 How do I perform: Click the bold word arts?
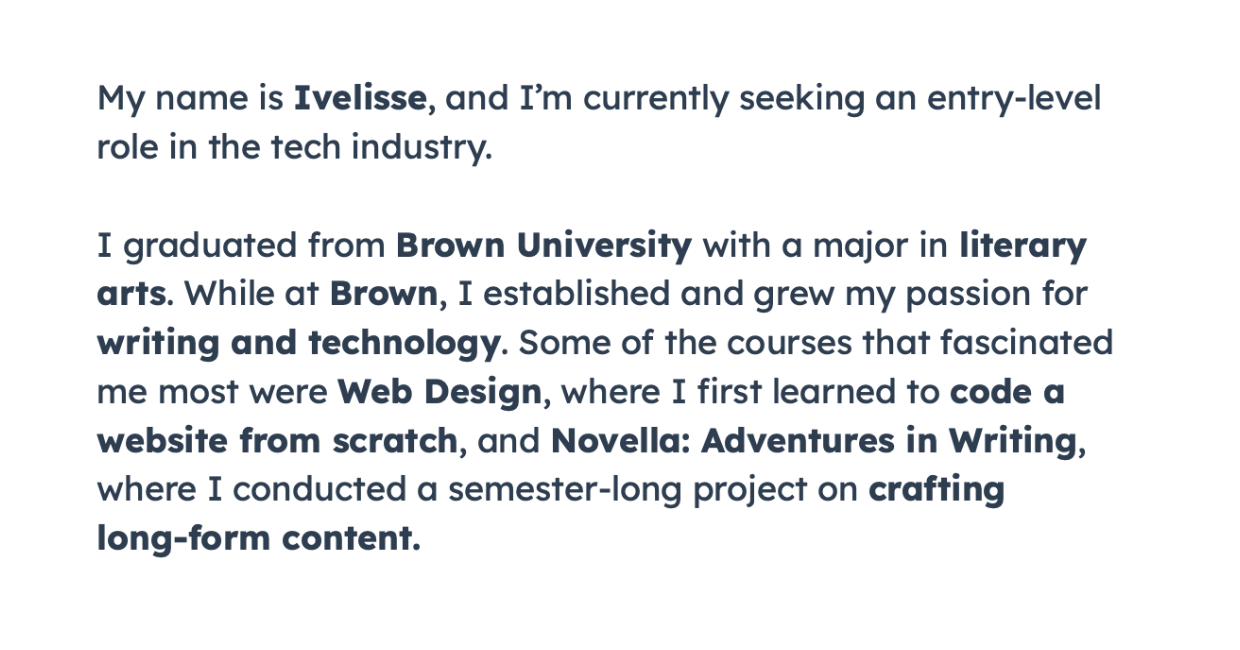coord(131,294)
